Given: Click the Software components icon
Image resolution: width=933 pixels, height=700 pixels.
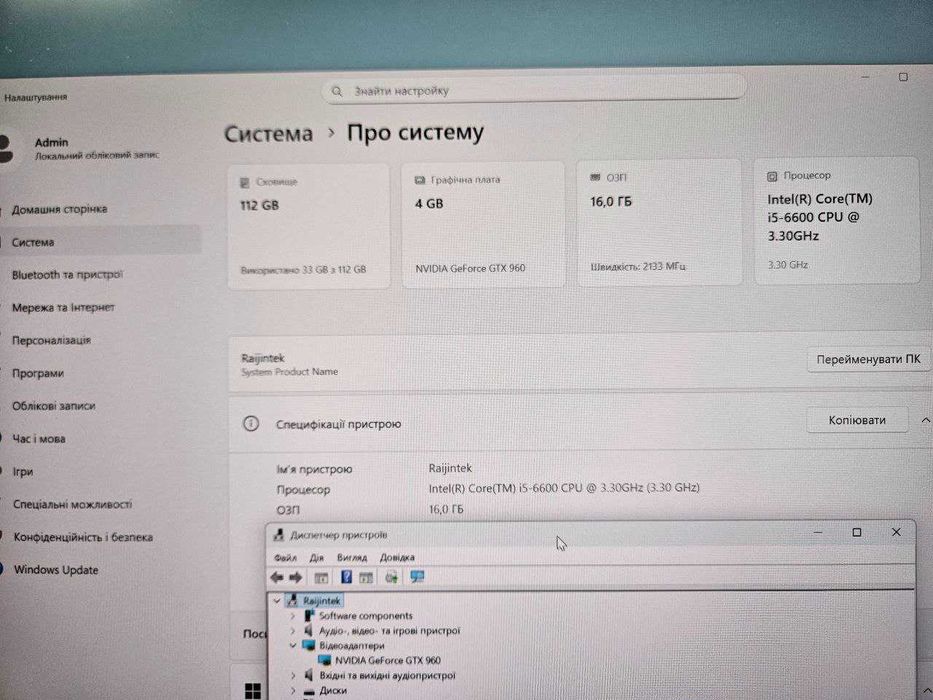Looking at the screenshot, I should pos(308,615).
